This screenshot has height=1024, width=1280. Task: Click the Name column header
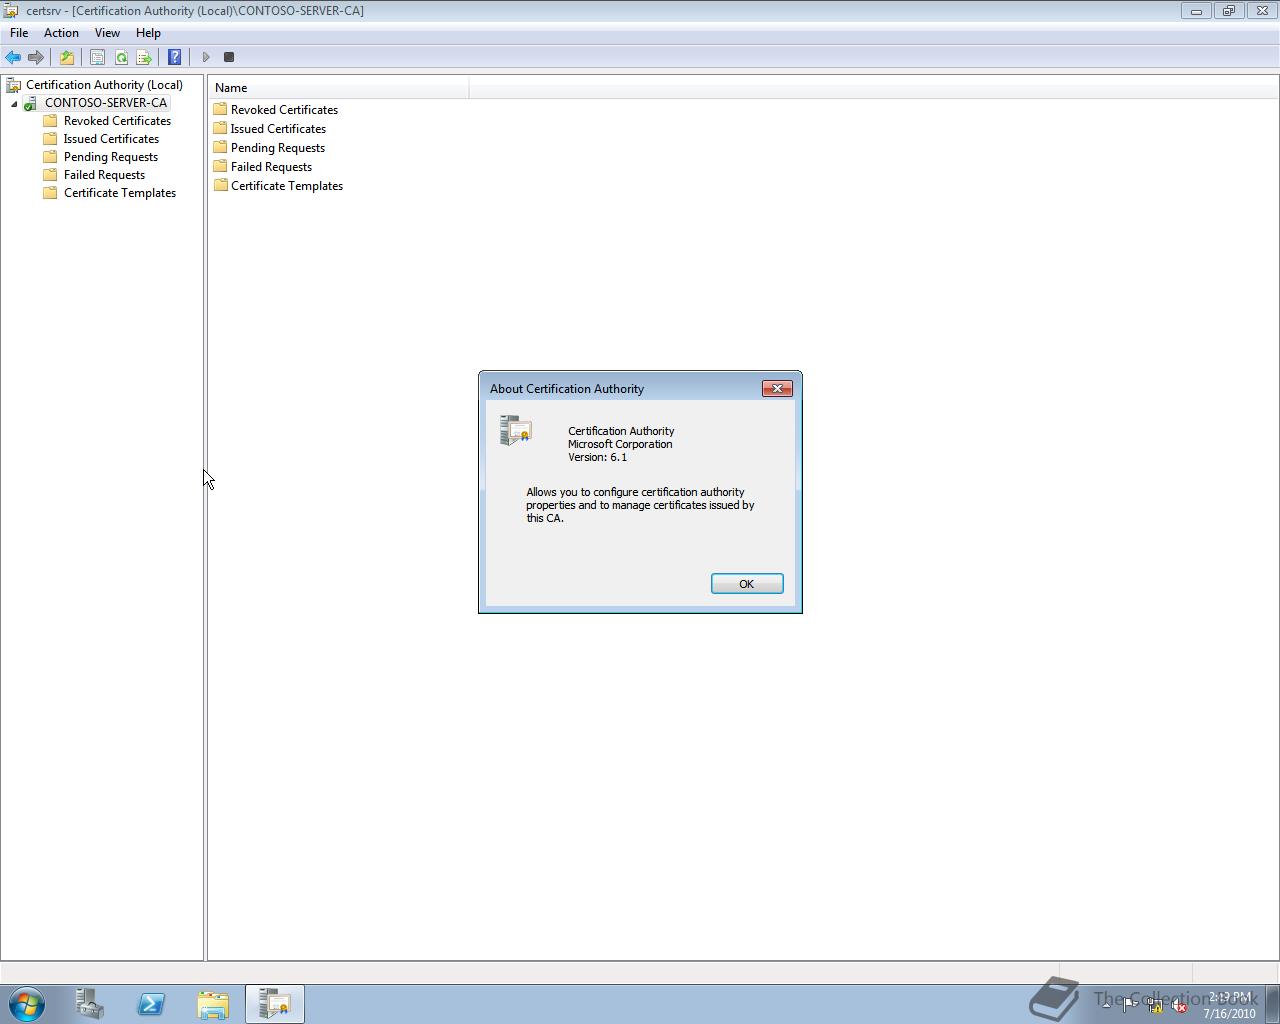coord(339,88)
